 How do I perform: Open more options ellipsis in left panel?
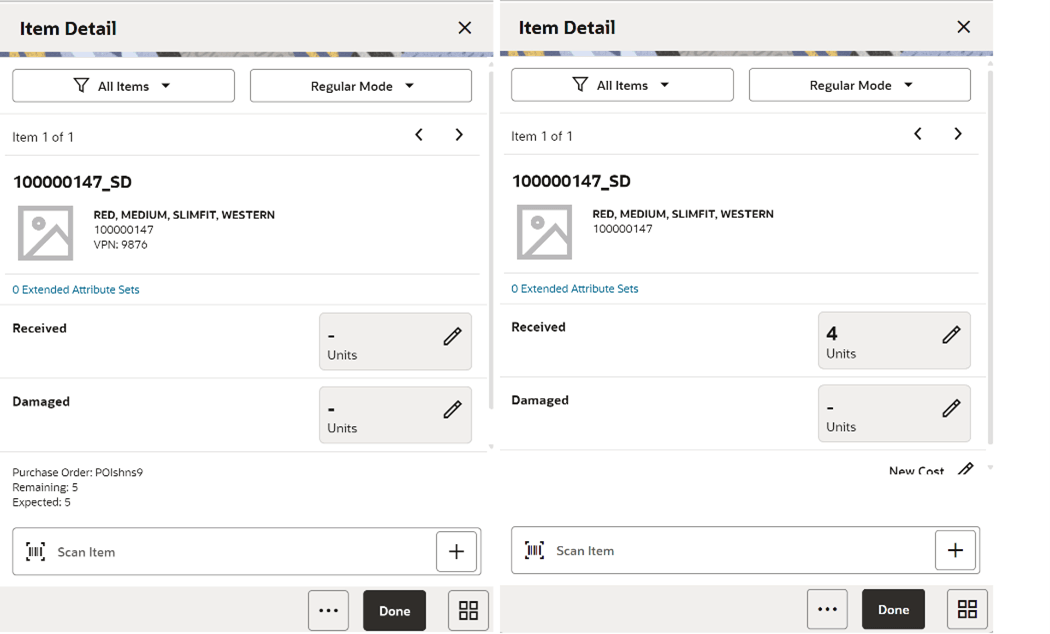329,611
